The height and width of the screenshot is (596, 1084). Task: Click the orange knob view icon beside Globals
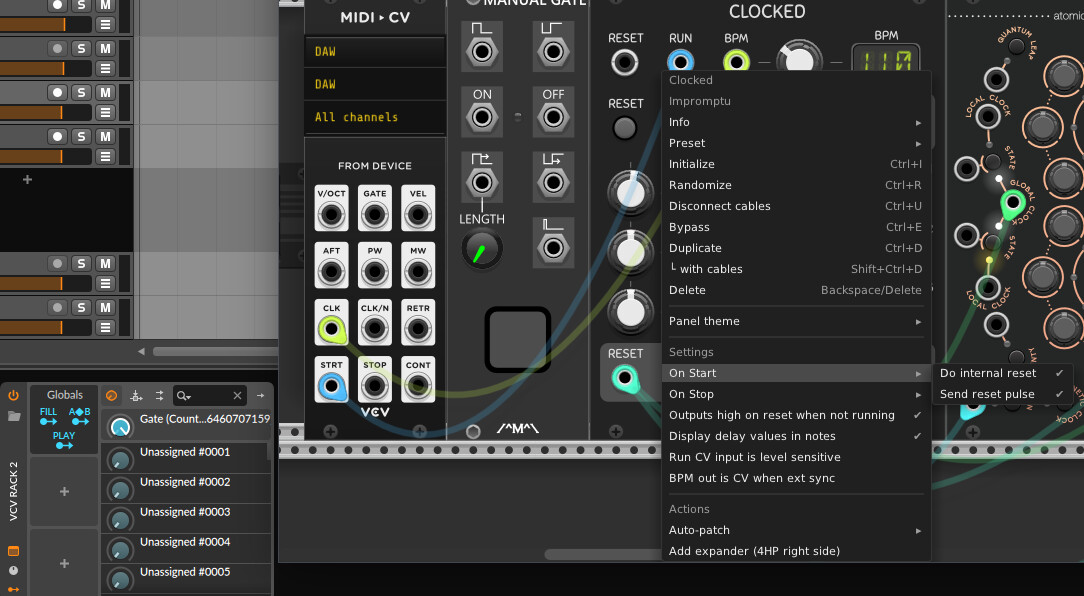point(111,395)
